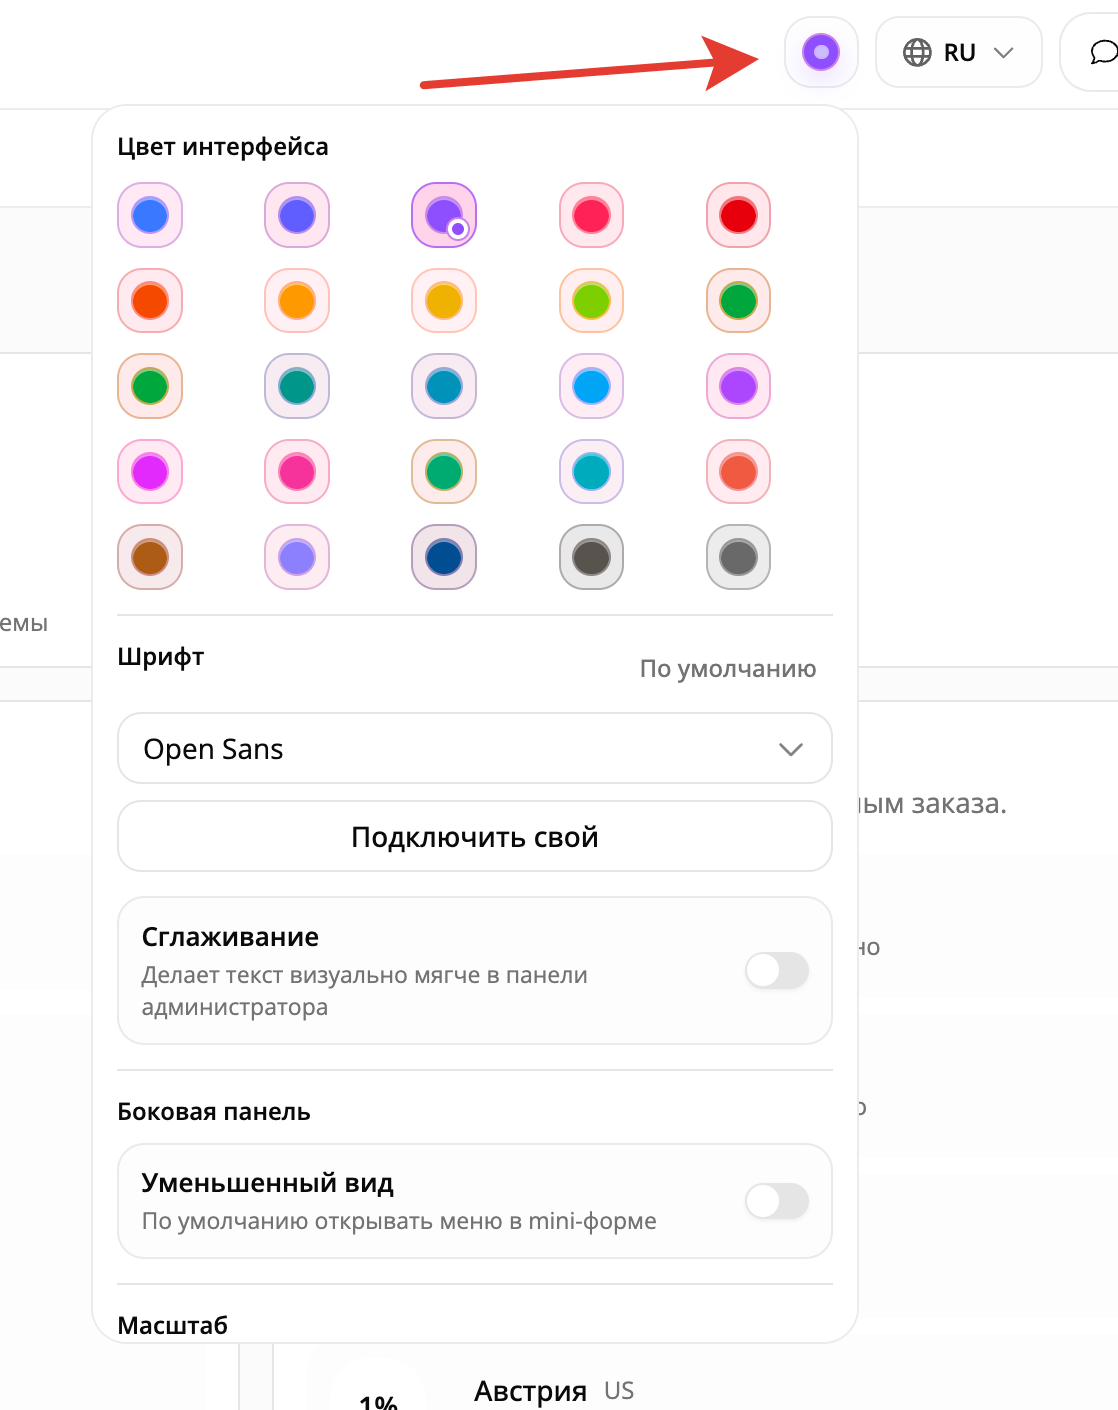Pick the magenta color swatch
Screen dimensions: 1118x1410
150,471
